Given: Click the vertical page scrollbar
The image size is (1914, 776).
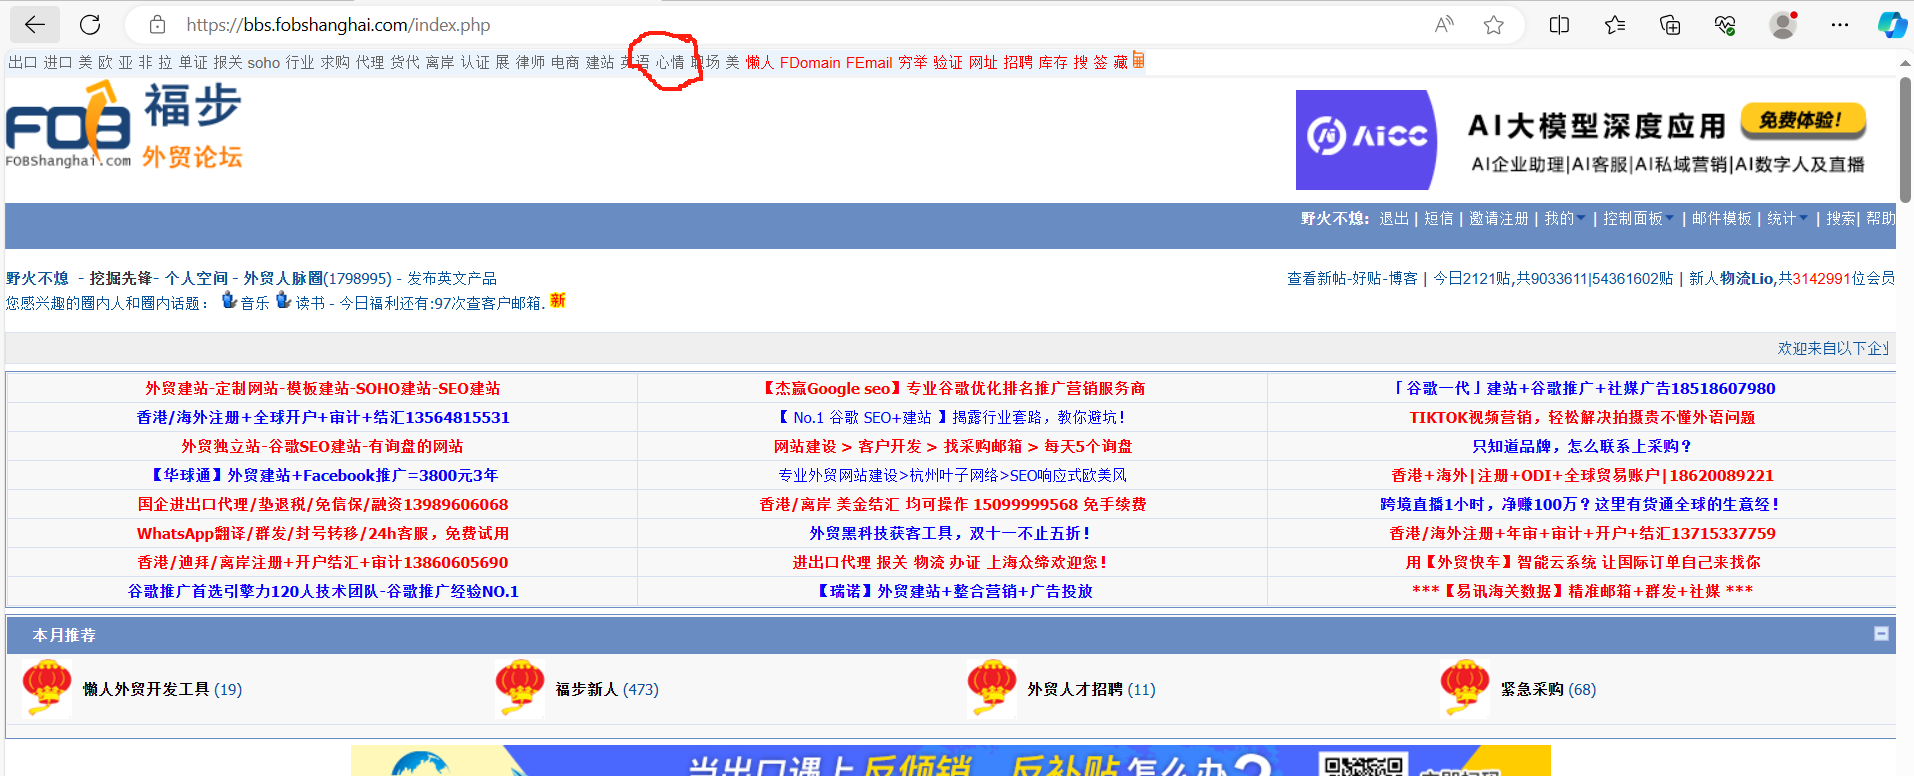Looking at the screenshot, I should (1905, 140).
